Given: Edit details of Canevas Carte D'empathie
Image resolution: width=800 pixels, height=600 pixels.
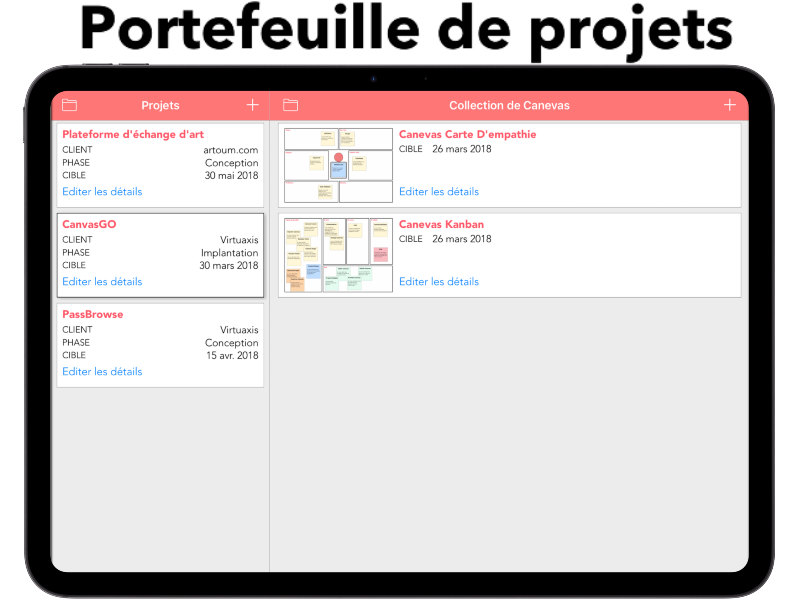Looking at the screenshot, I should [439, 192].
